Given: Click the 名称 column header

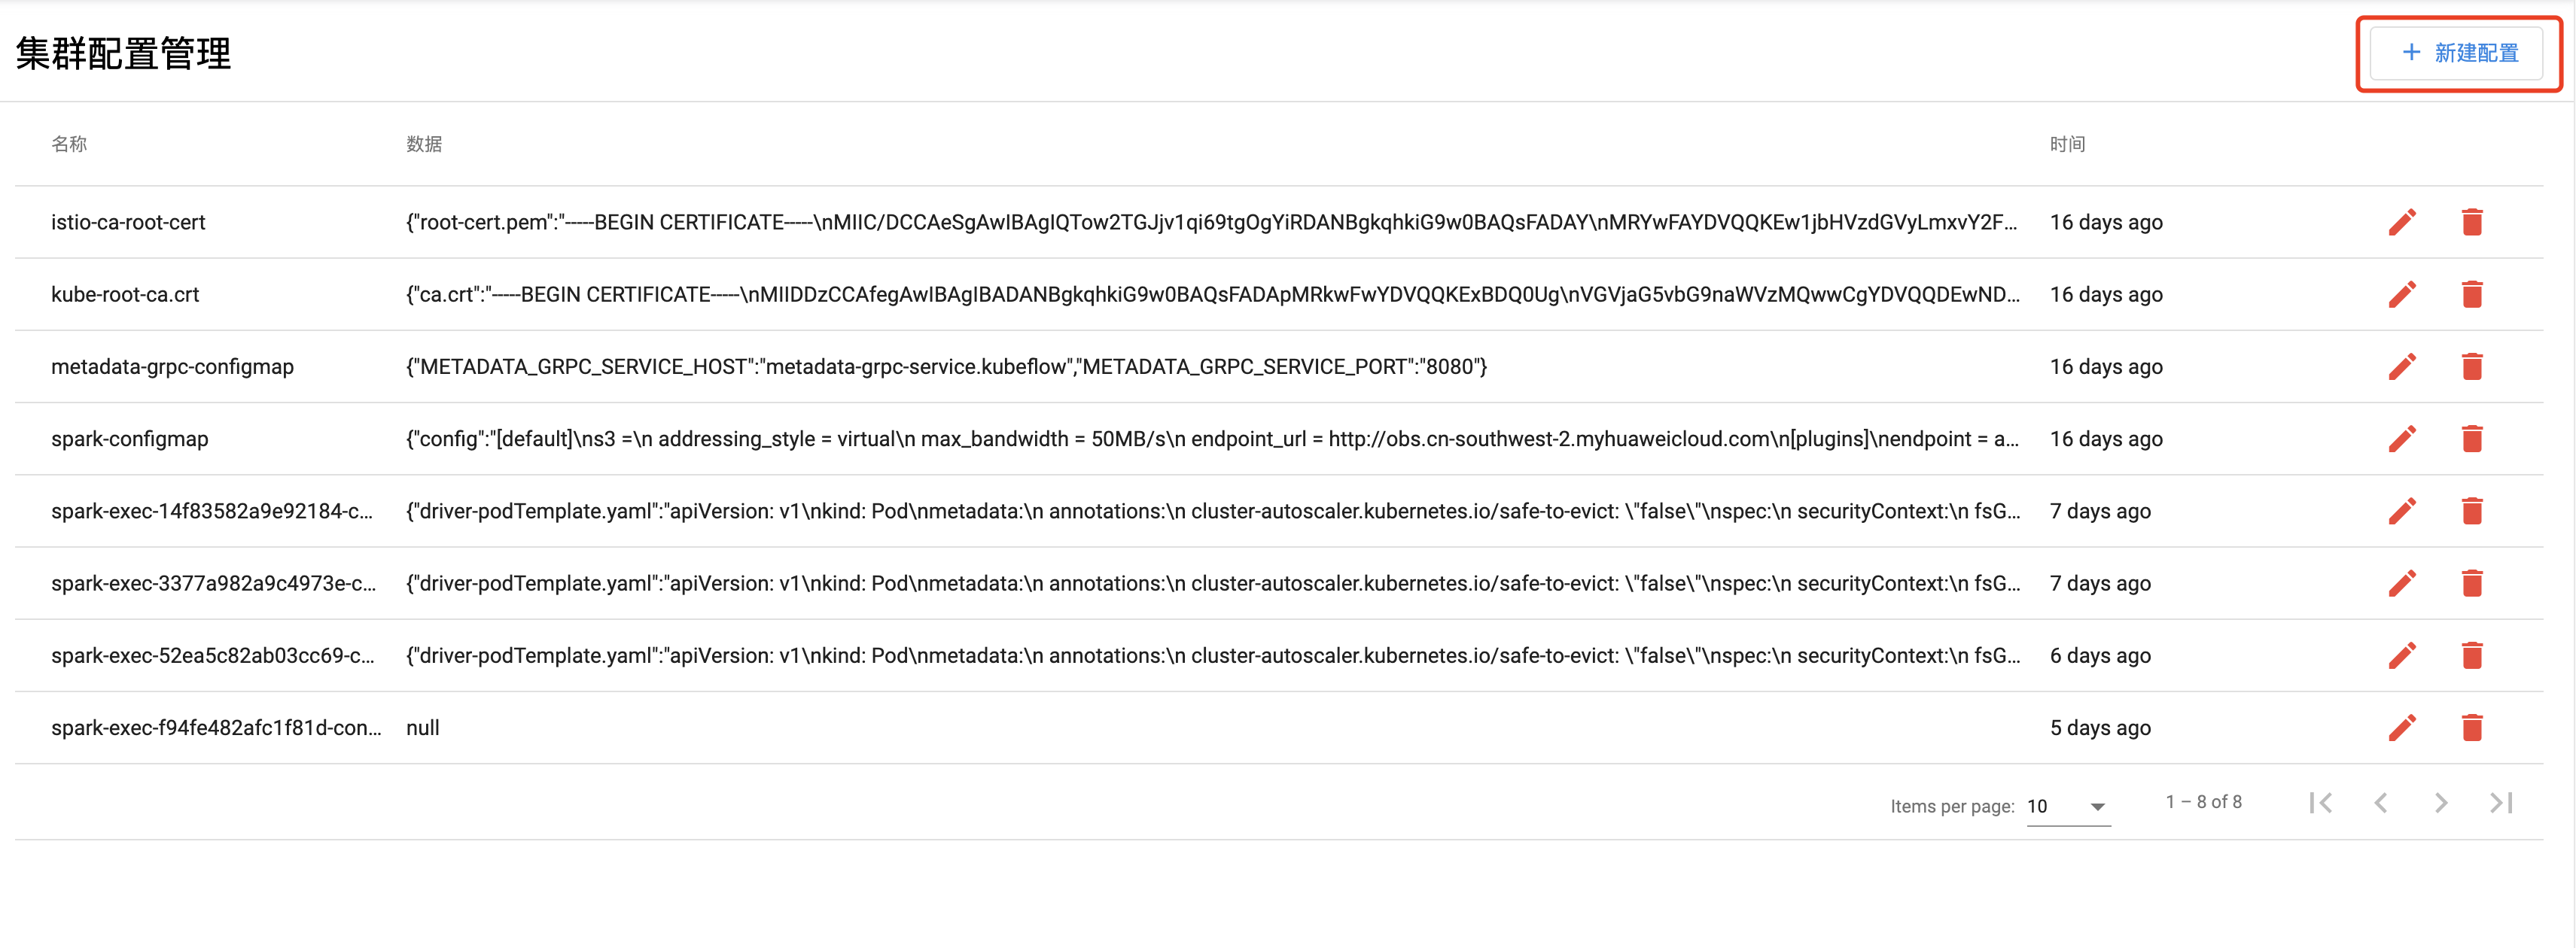Looking at the screenshot, I should pos(69,144).
